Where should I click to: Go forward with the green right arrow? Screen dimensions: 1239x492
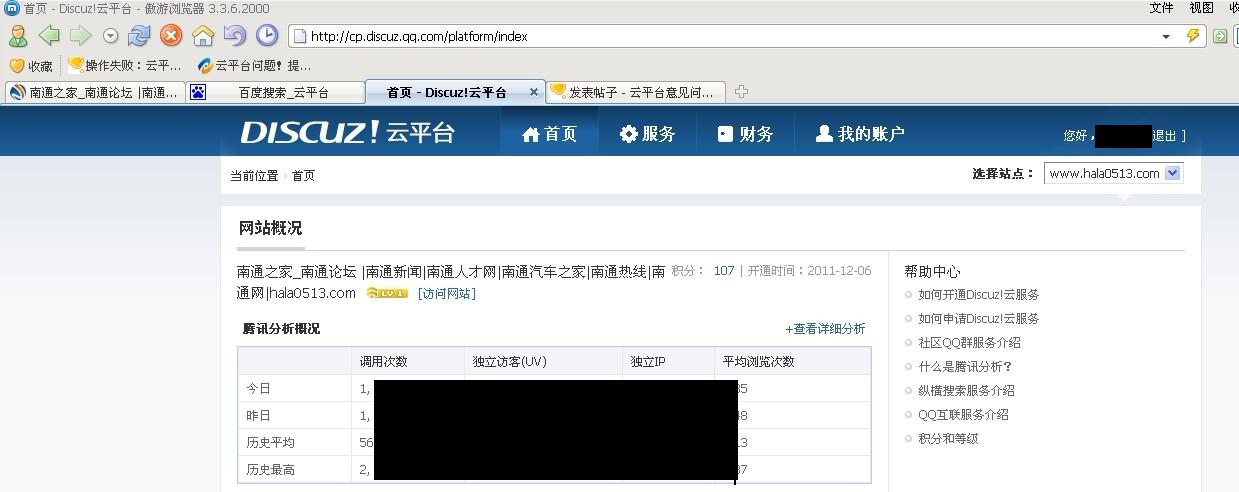(x=80, y=36)
